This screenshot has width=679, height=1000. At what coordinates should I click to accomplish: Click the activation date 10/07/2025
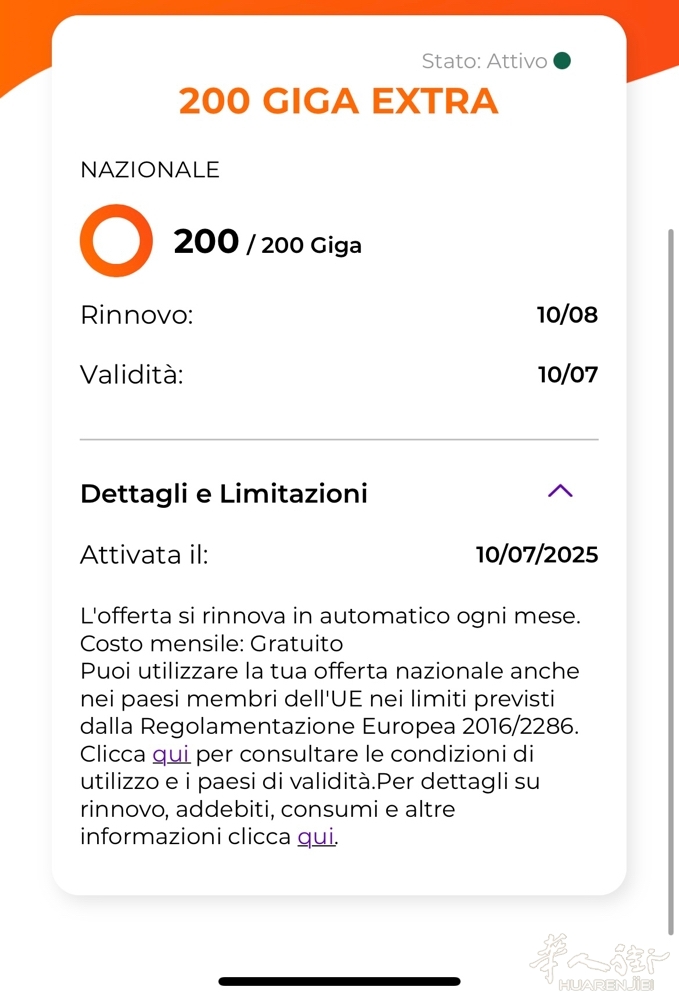537,554
